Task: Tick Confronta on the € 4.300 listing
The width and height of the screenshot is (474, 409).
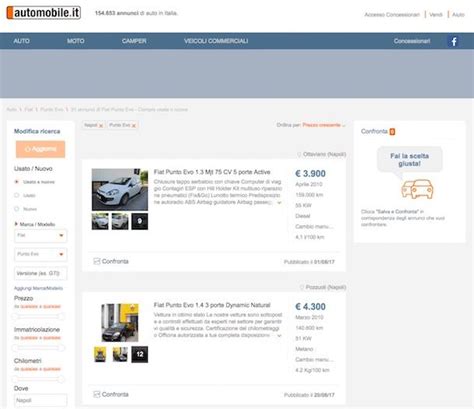Action: (x=97, y=394)
